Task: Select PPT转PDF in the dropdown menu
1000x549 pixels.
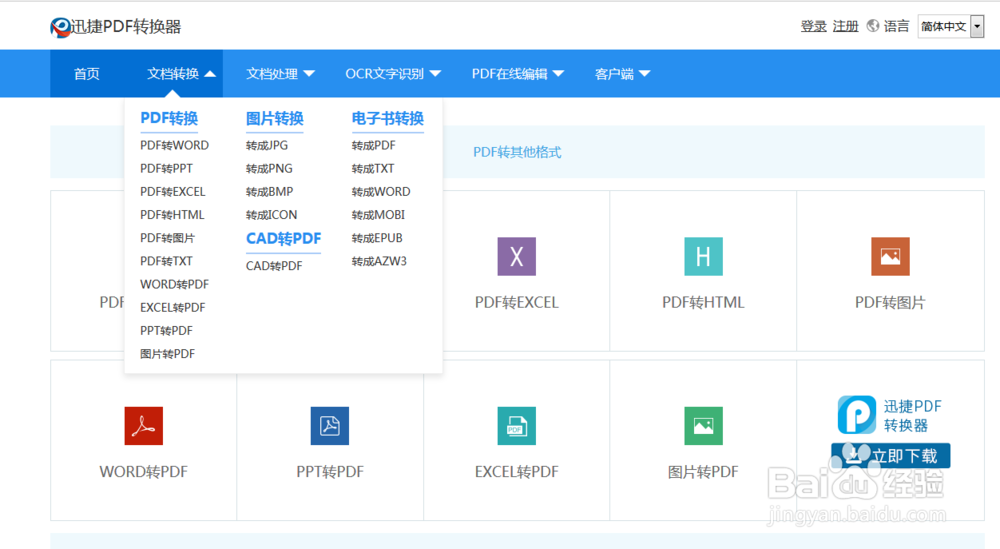Action: 166,330
